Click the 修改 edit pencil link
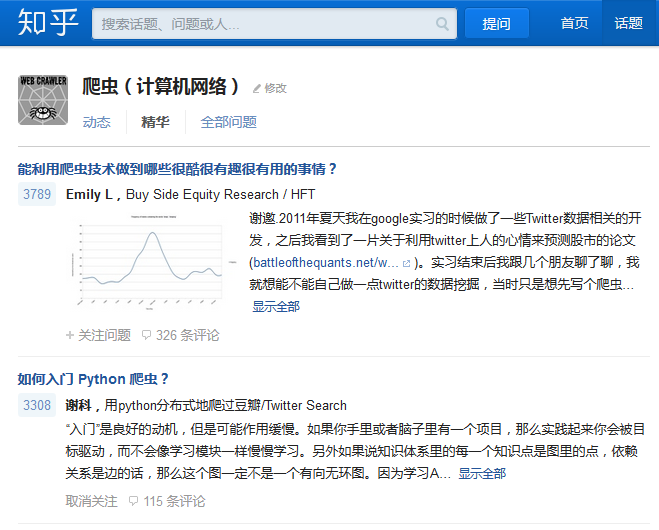 tap(269, 88)
